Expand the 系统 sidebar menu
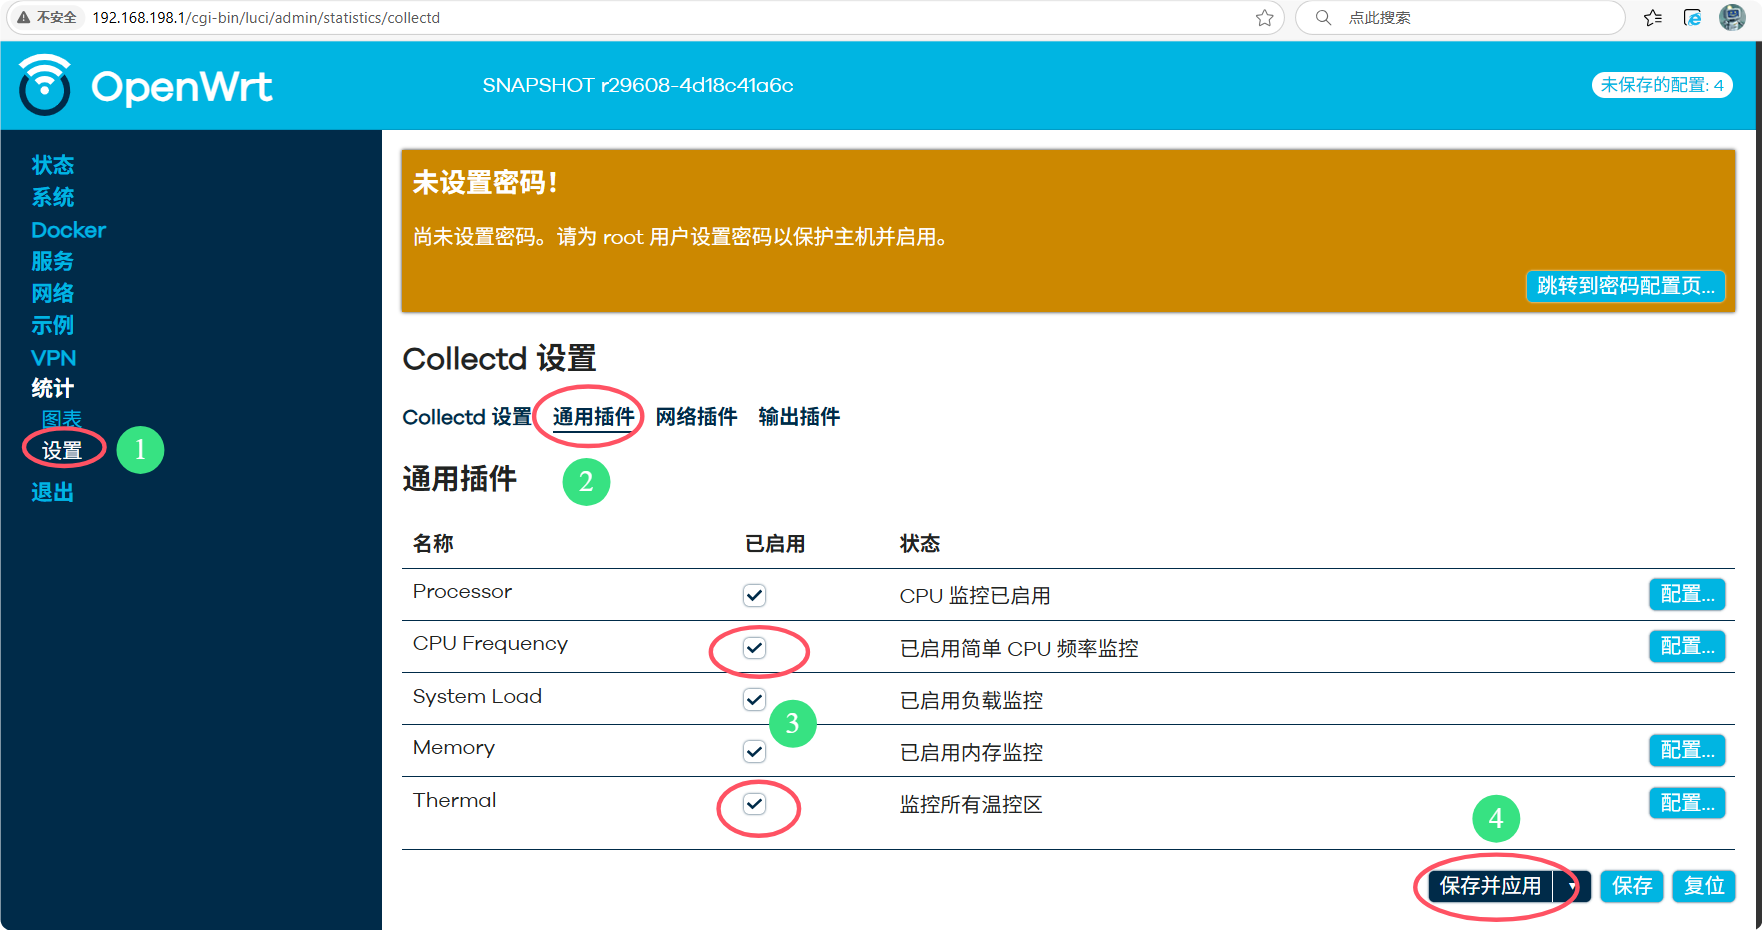This screenshot has width=1762, height=930. [53, 197]
